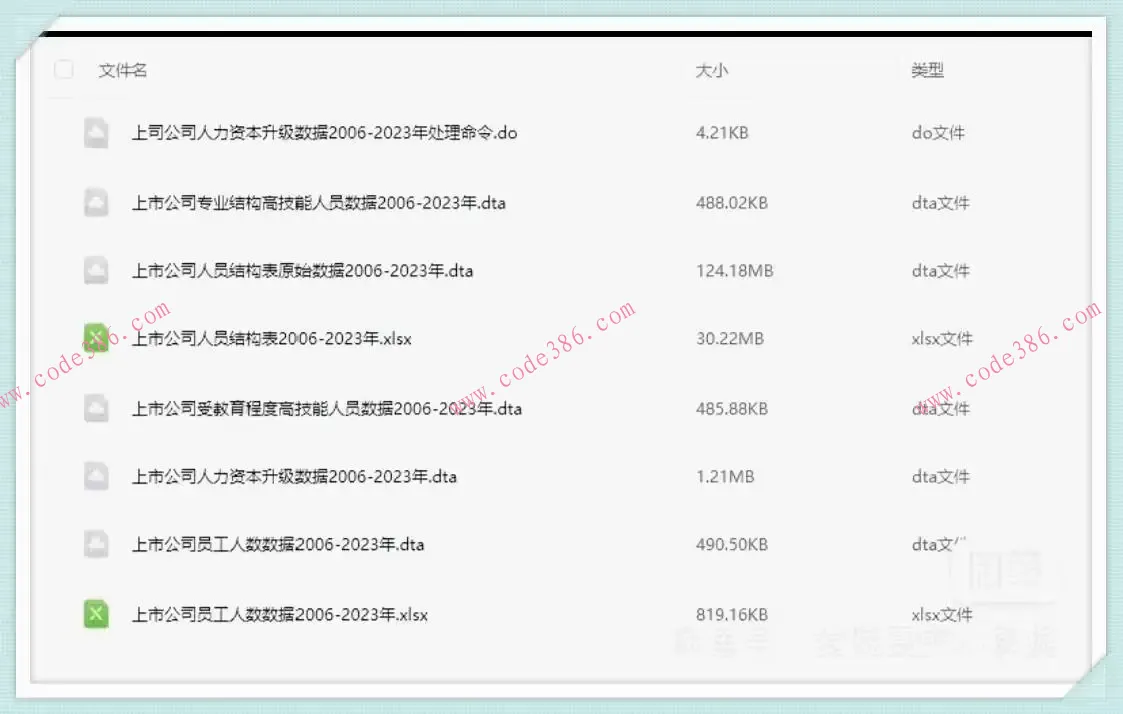Click the file icon beside the .do command file
Image resolution: width=1123 pixels, height=714 pixels.
pos(96,132)
